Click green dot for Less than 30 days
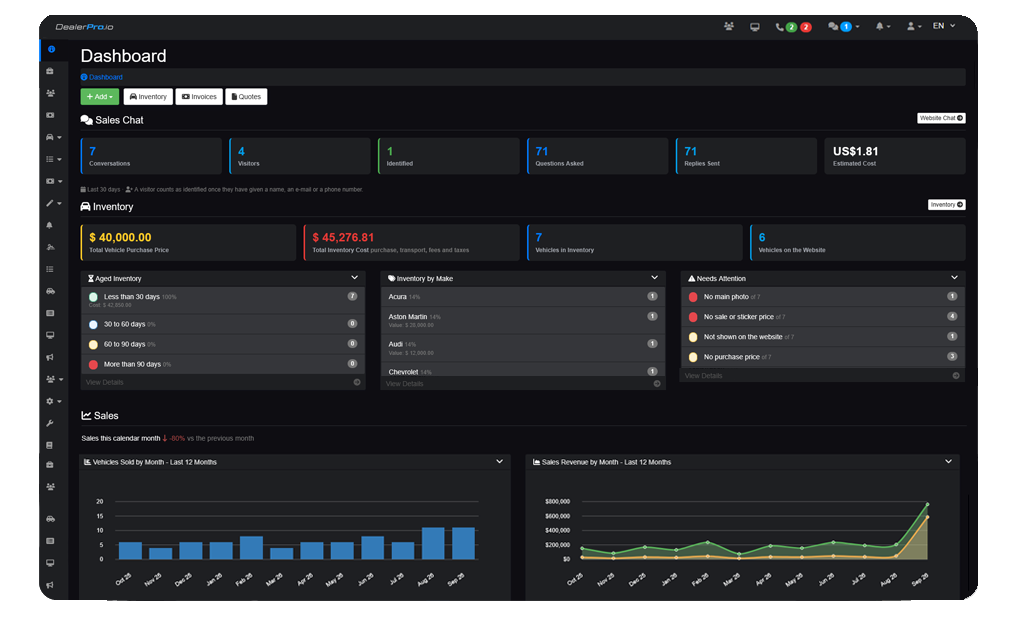Screen dimensions: 1016x635 [x=93, y=297]
